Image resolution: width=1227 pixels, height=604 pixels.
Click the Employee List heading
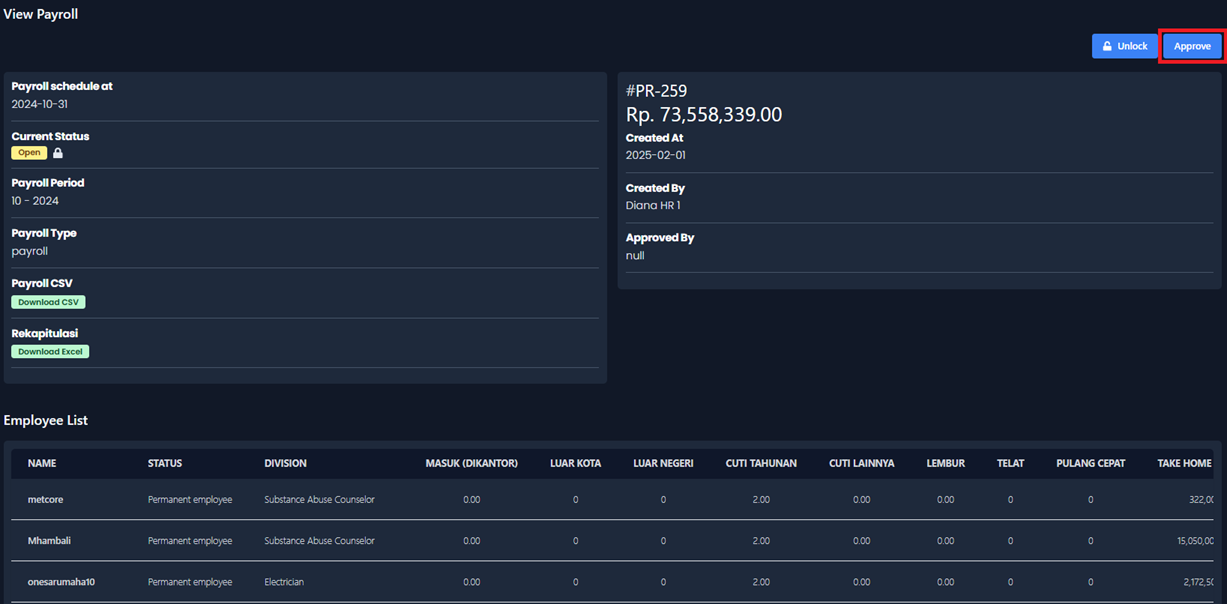[46, 421]
